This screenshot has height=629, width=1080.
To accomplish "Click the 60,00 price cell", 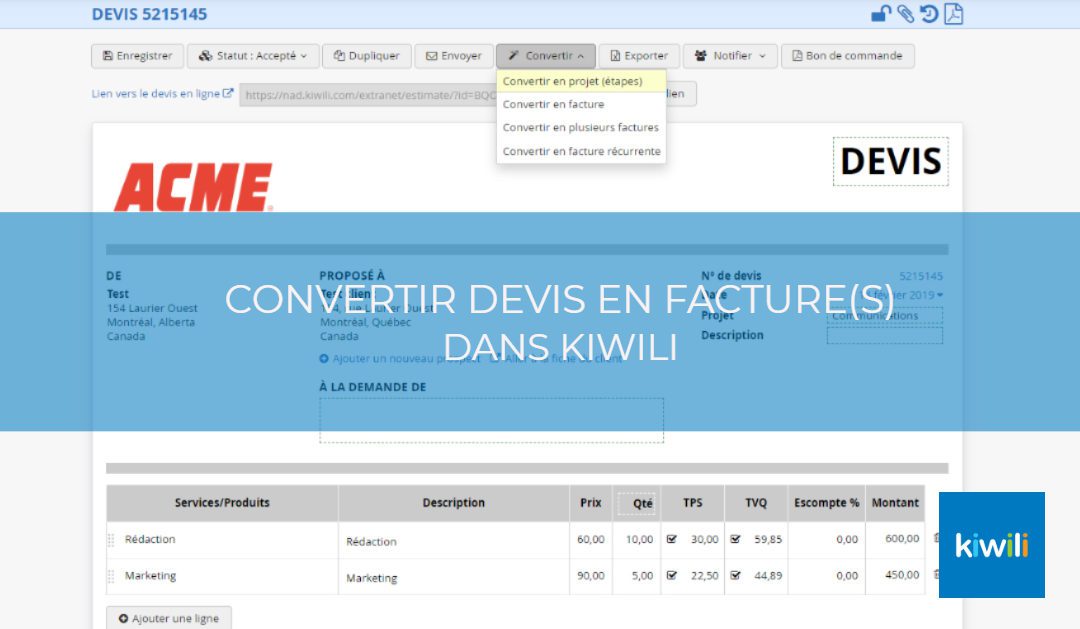I will click(x=590, y=539).
